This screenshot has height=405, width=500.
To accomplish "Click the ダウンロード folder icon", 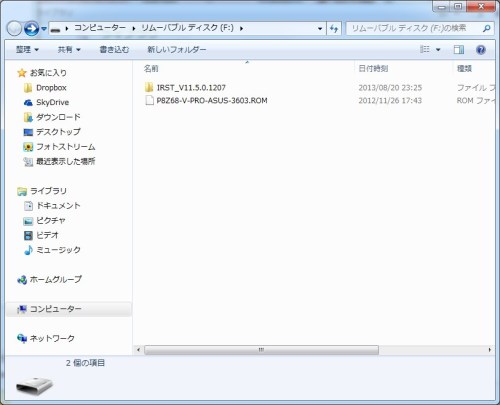I will click(x=28, y=117).
